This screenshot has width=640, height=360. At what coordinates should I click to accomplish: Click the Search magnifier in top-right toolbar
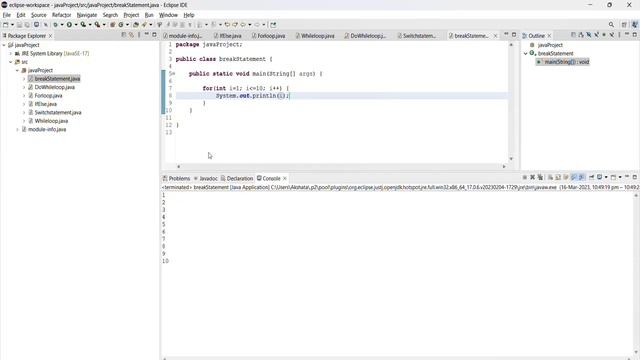coord(611,24)
